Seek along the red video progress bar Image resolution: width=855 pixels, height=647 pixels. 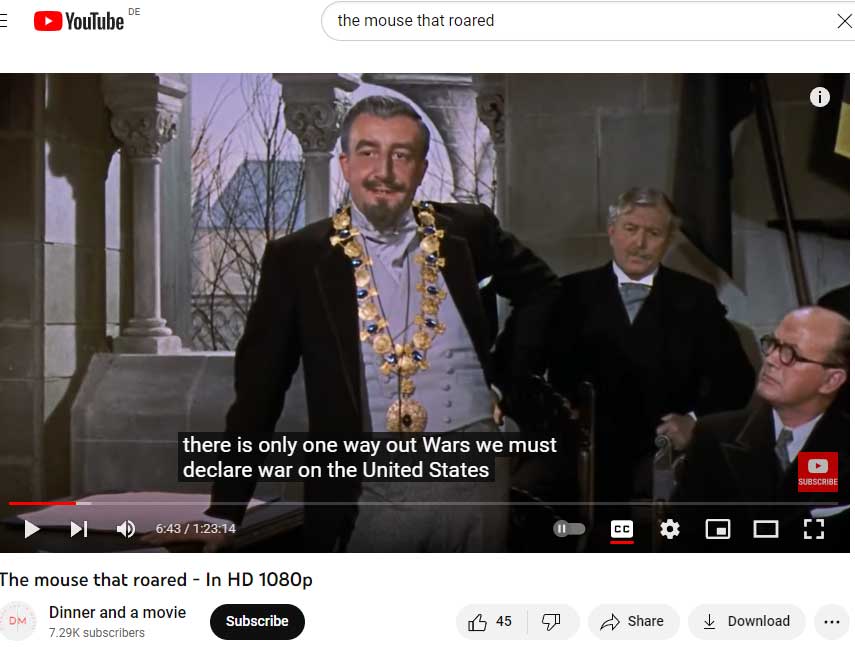[x=423, y=504]
